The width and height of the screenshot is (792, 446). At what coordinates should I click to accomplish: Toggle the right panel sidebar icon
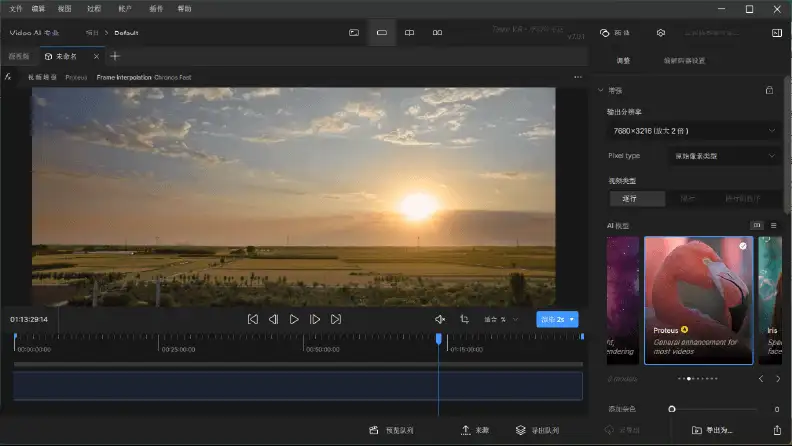(x=777, y=33)
